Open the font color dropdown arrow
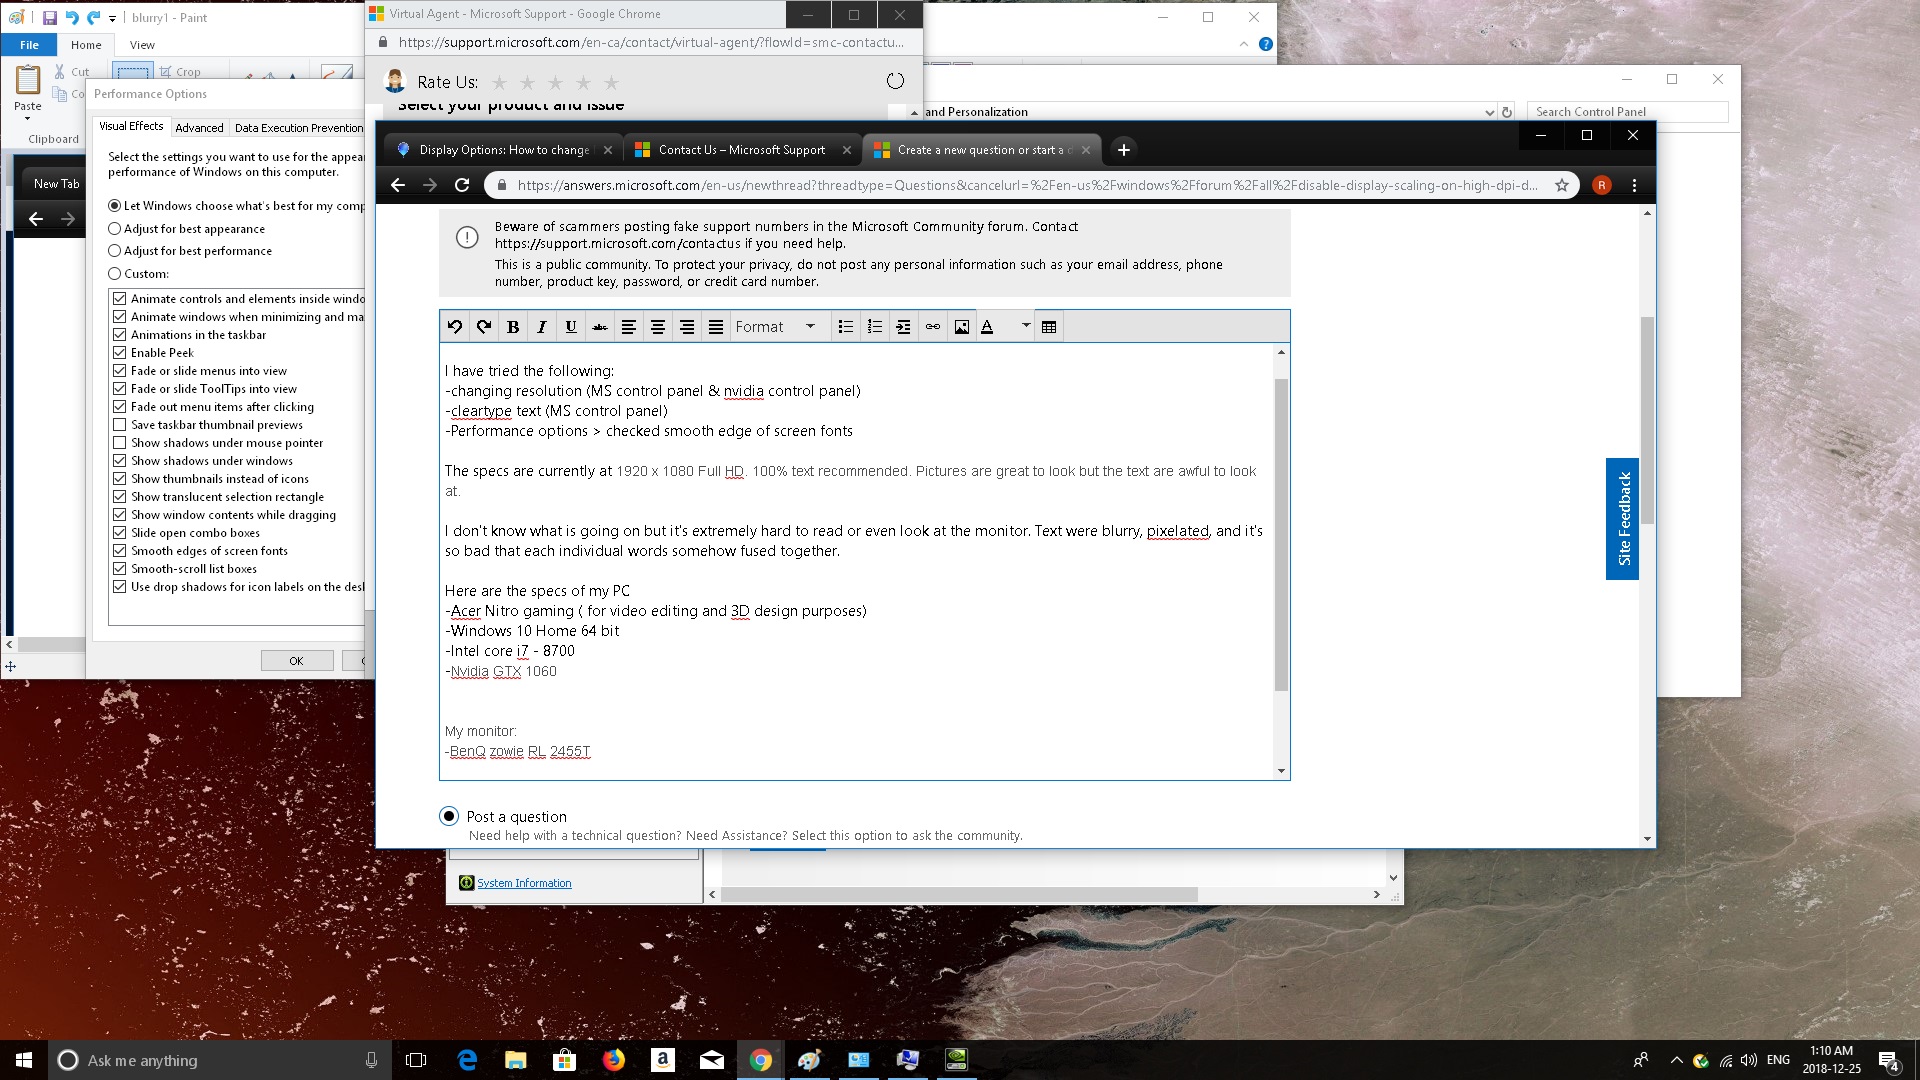Image resolution: width=1920 pixels, height=1080 pixels. click(1025, 326)
